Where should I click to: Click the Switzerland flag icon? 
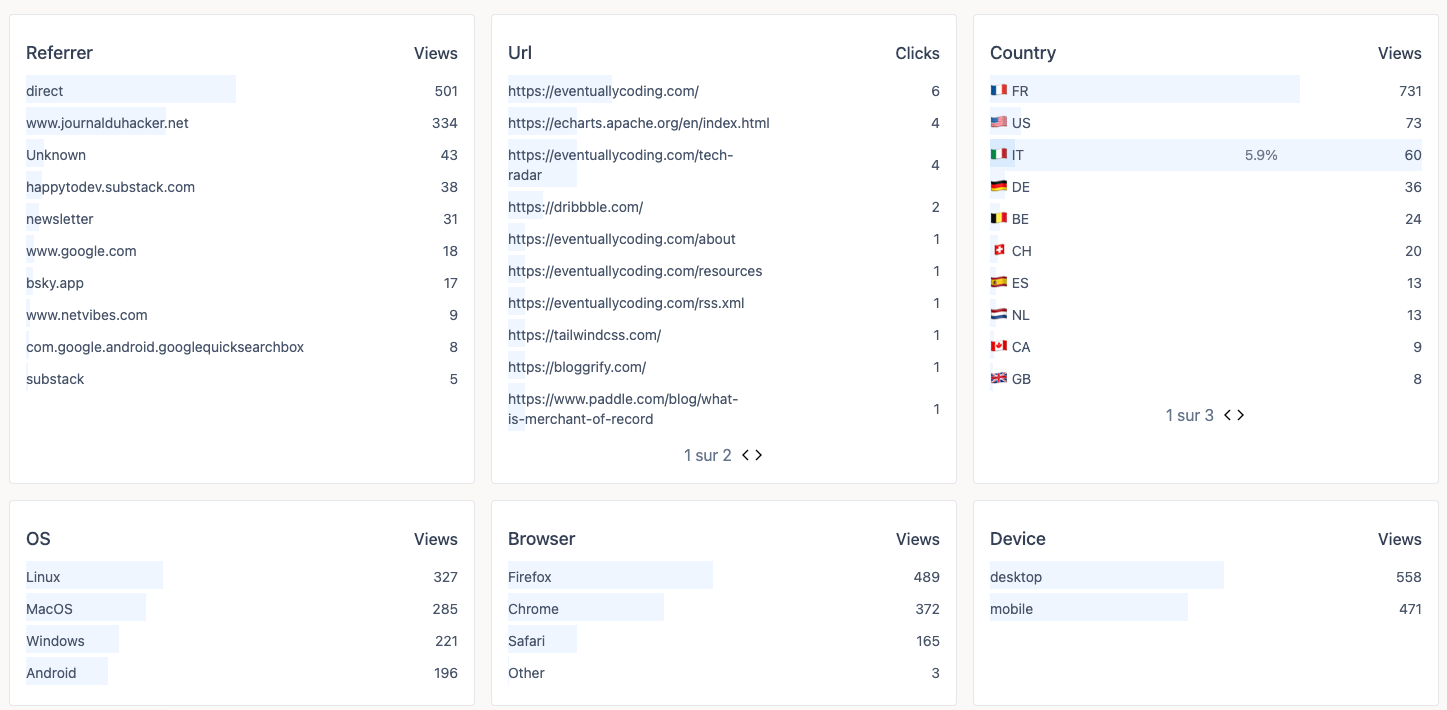(x=998, y=250)
